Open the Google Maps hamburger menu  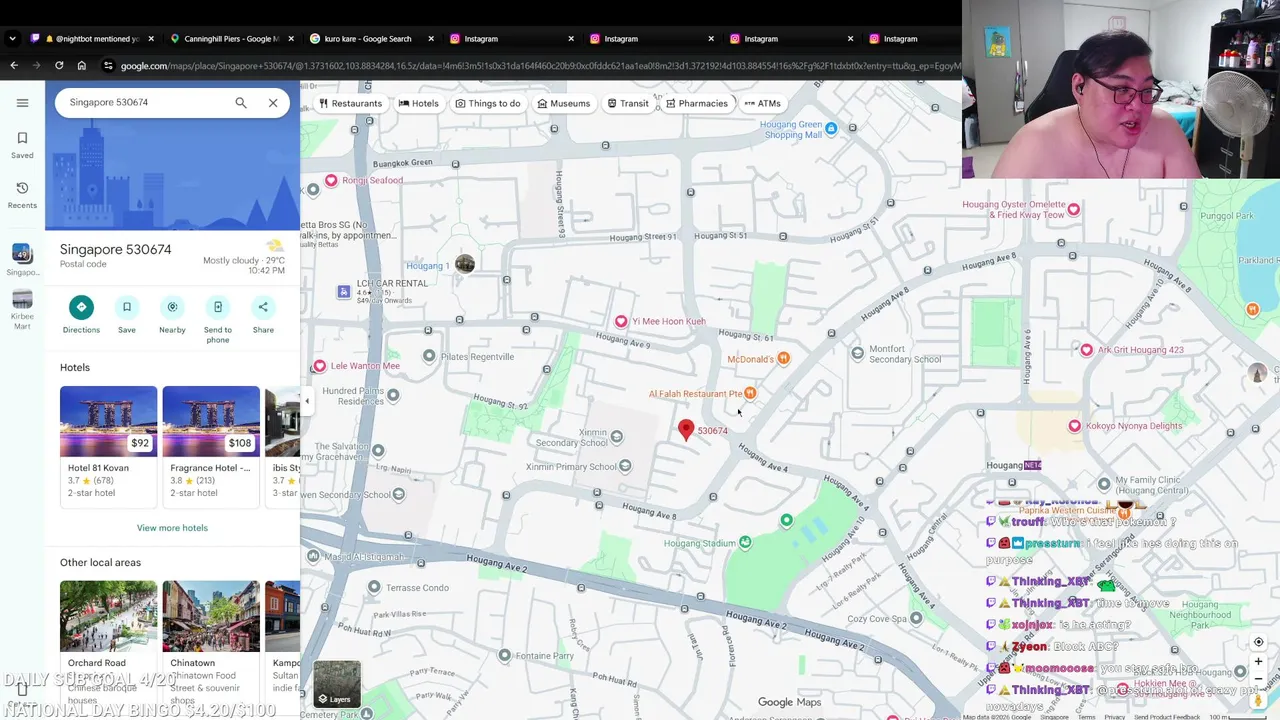coord(22,103)
